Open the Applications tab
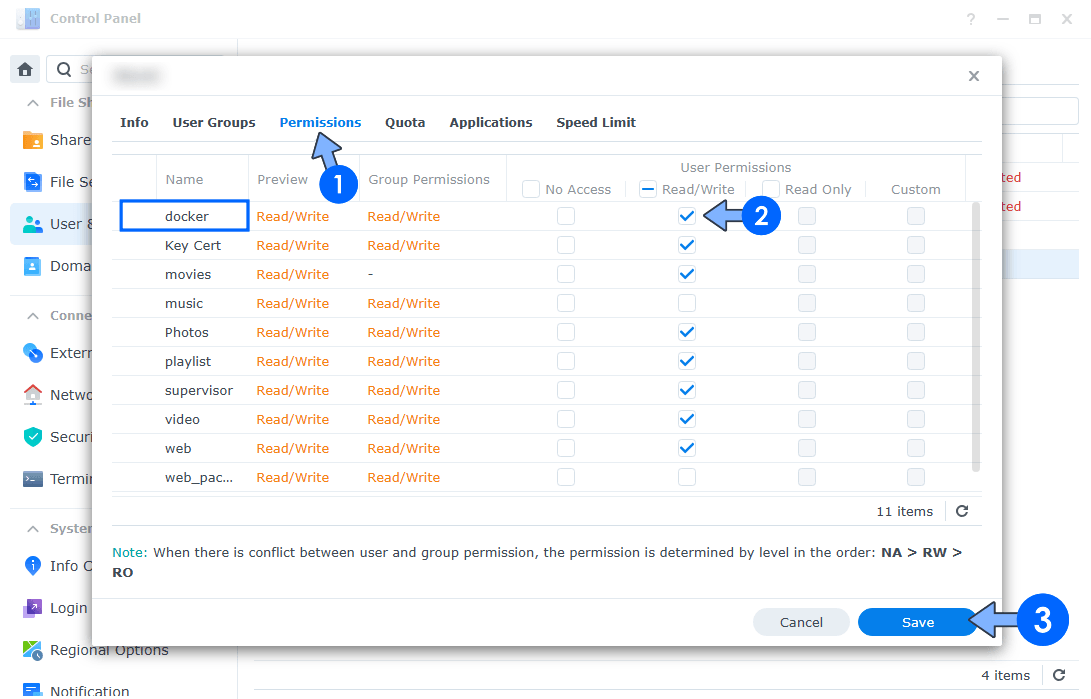 [x=491, y=122]
